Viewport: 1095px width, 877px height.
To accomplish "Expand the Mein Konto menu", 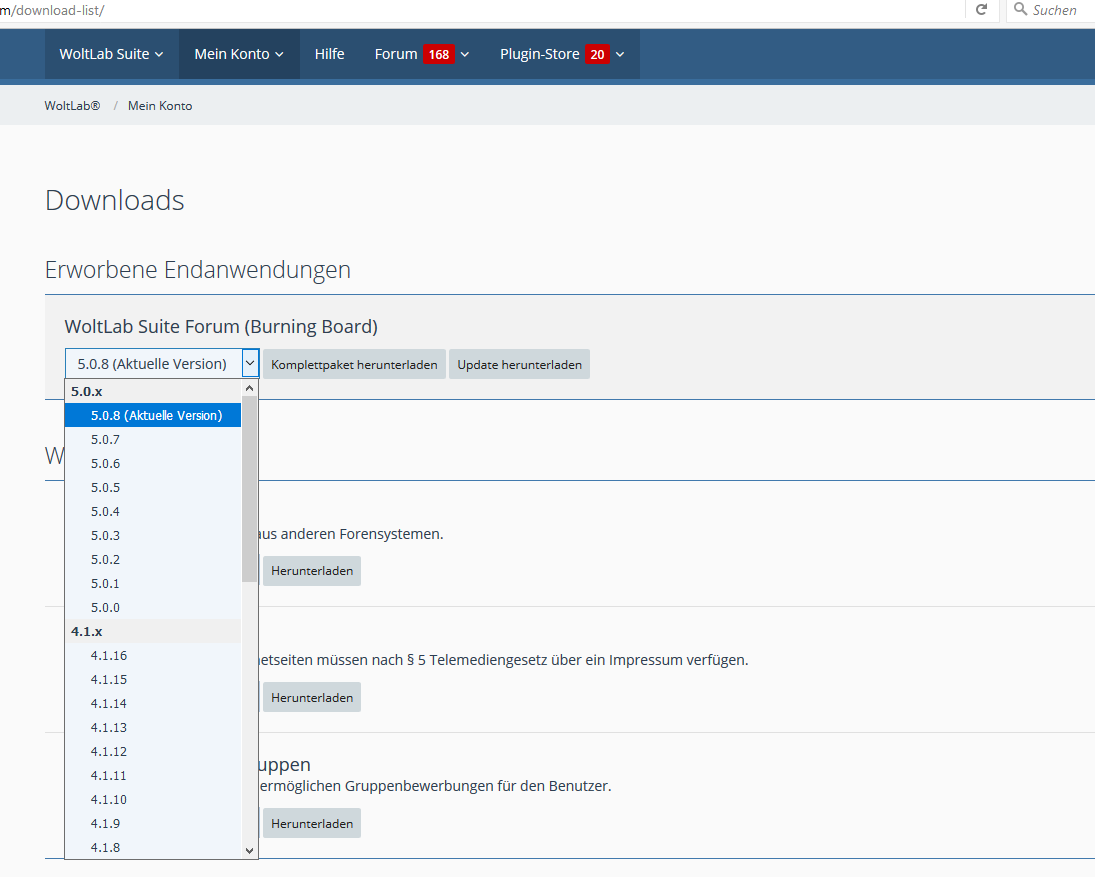I will pyautogui.click(x=239, y=54).
